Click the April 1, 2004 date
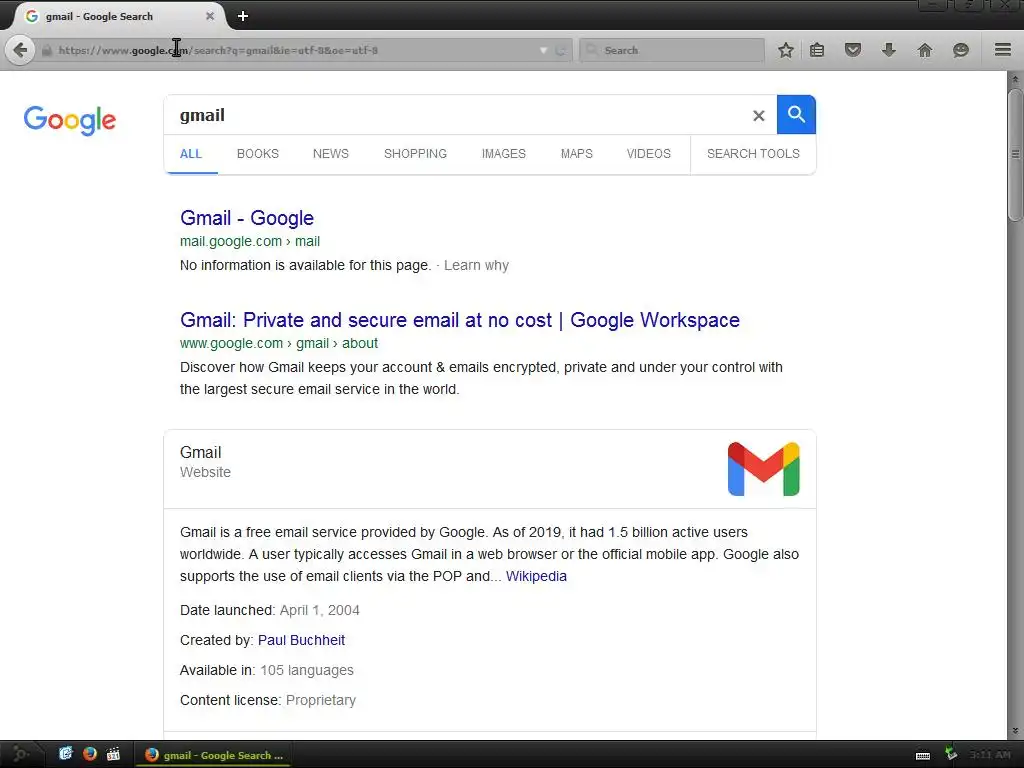This screenshot has width=1024, height=768. [x=319, y=610]
